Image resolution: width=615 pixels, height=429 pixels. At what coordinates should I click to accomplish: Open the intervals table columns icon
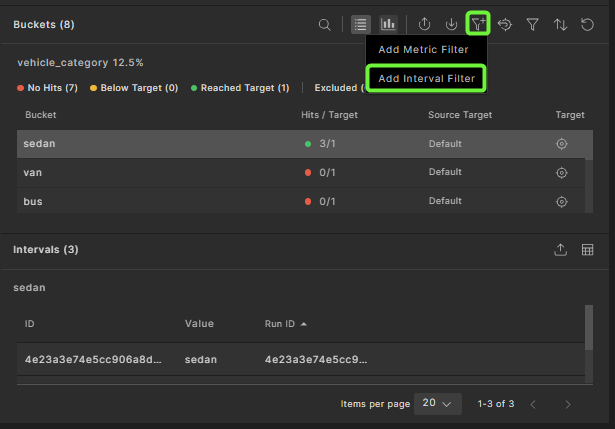pos(588,250)
